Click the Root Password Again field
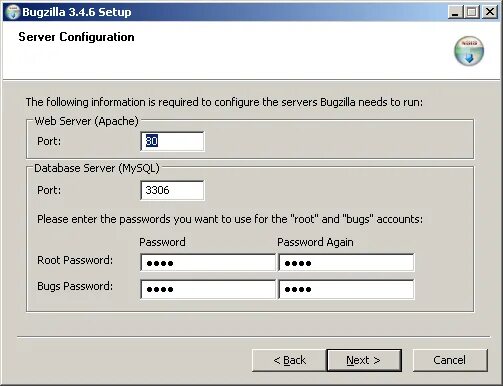The width and height of the screenshot is (503, 386). tap(346, 263)
